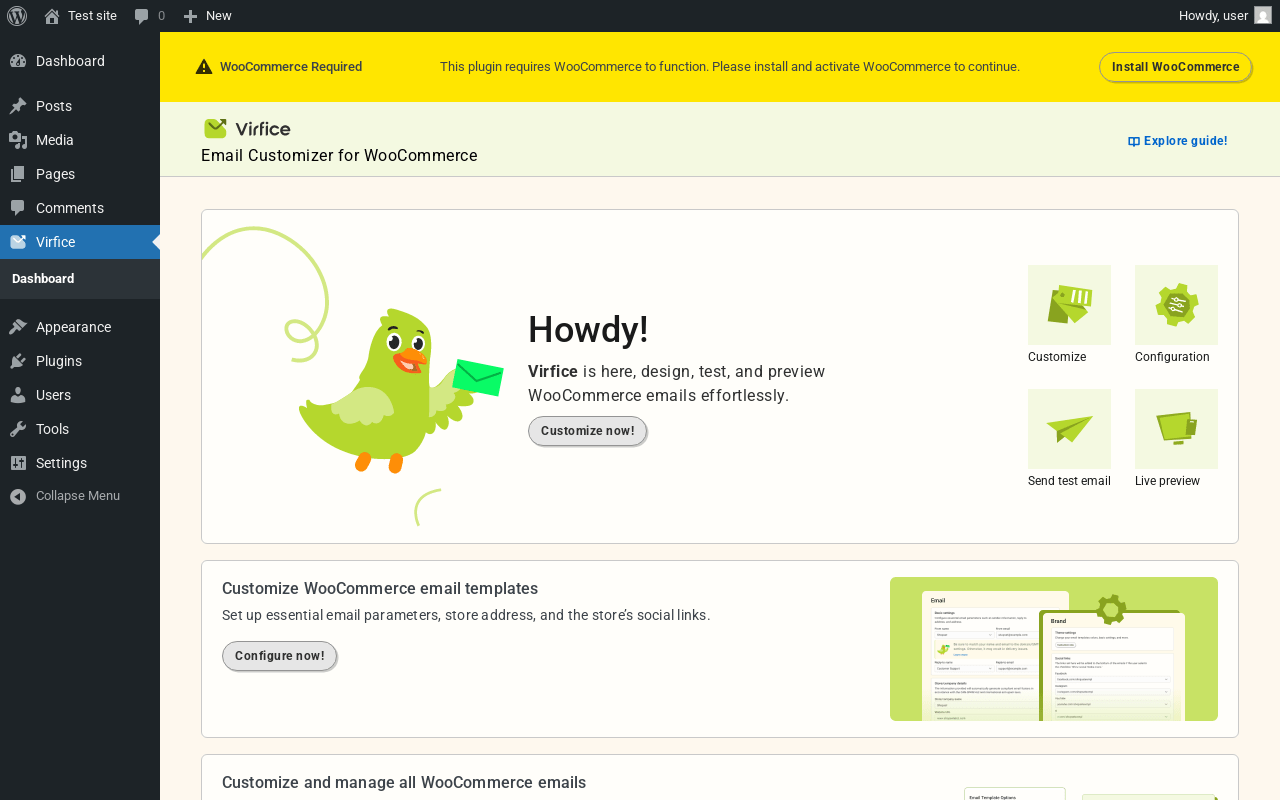This screenshot has width=1280, height=800.
Task: Click the Comments icon in sidebar
Action: tap(18, 208)
